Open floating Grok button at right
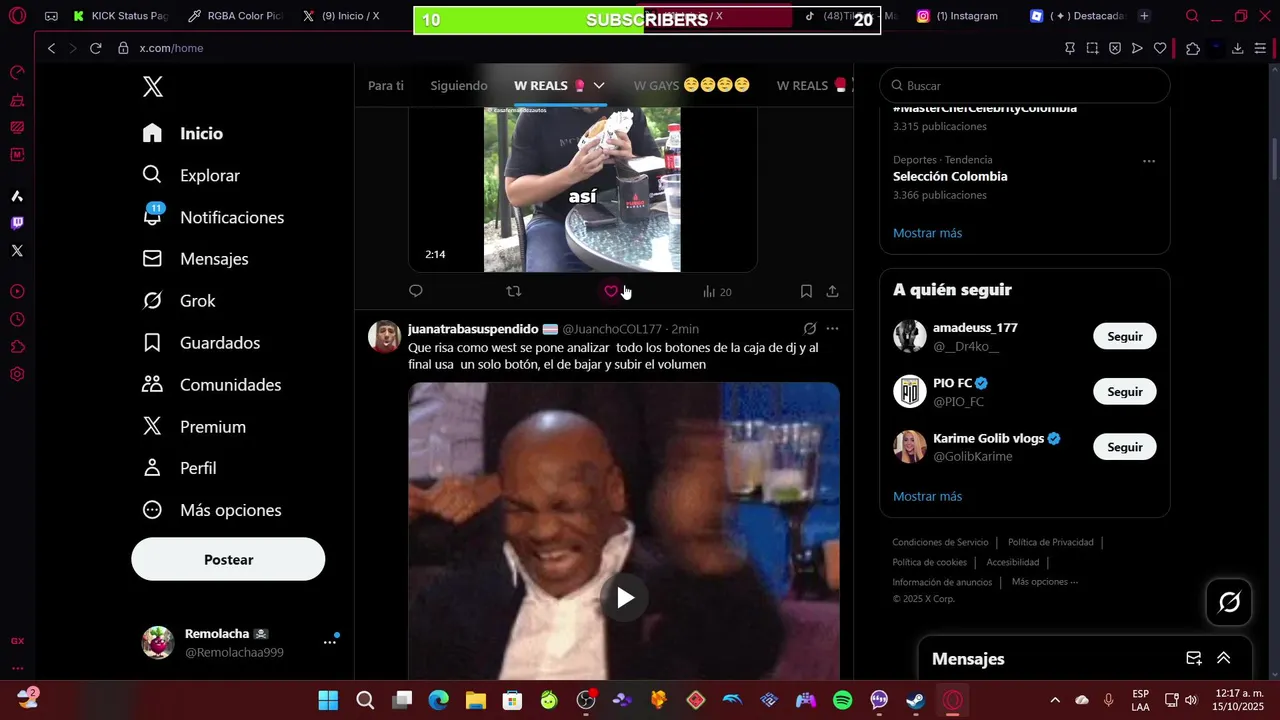The width and height of the screenshot is (1280, 720). coord(1229,602)
